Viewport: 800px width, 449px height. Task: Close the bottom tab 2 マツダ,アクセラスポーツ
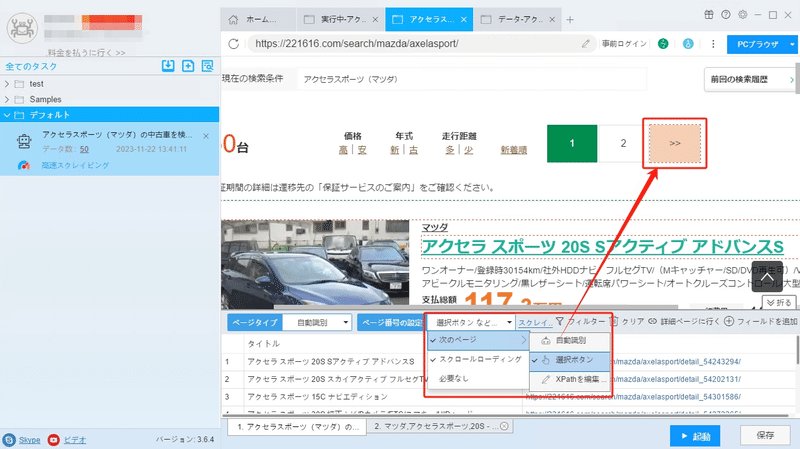[x=504, y=426]
